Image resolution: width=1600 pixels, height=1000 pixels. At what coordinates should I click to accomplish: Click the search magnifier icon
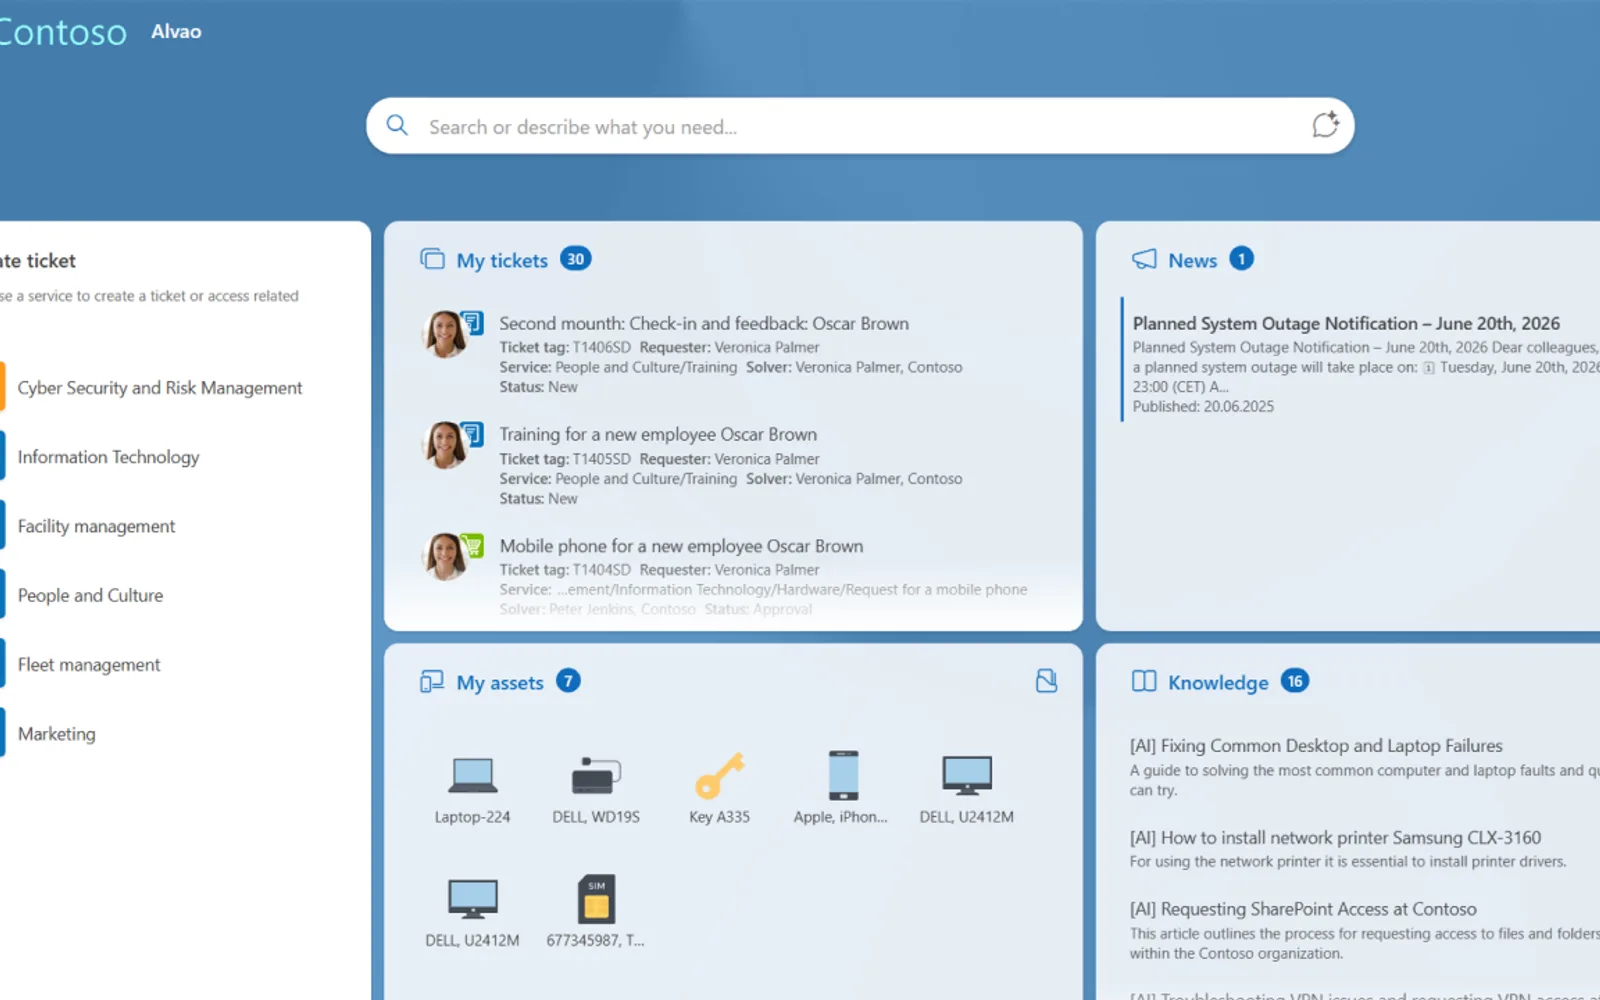point(397,125)
